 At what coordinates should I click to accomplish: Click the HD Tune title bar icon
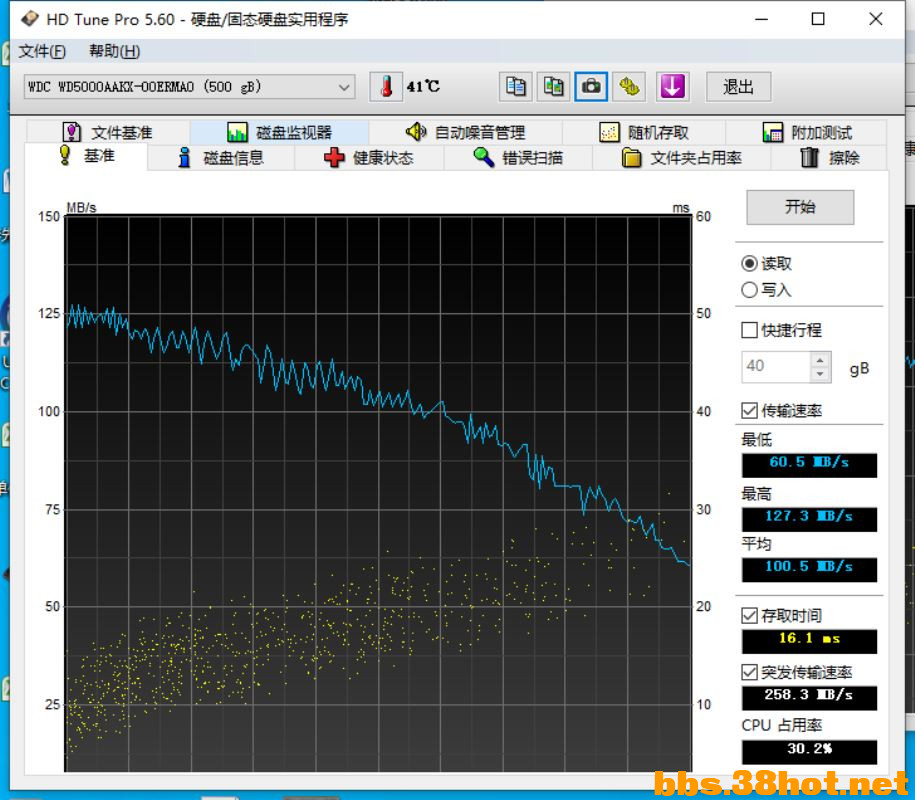30,19
